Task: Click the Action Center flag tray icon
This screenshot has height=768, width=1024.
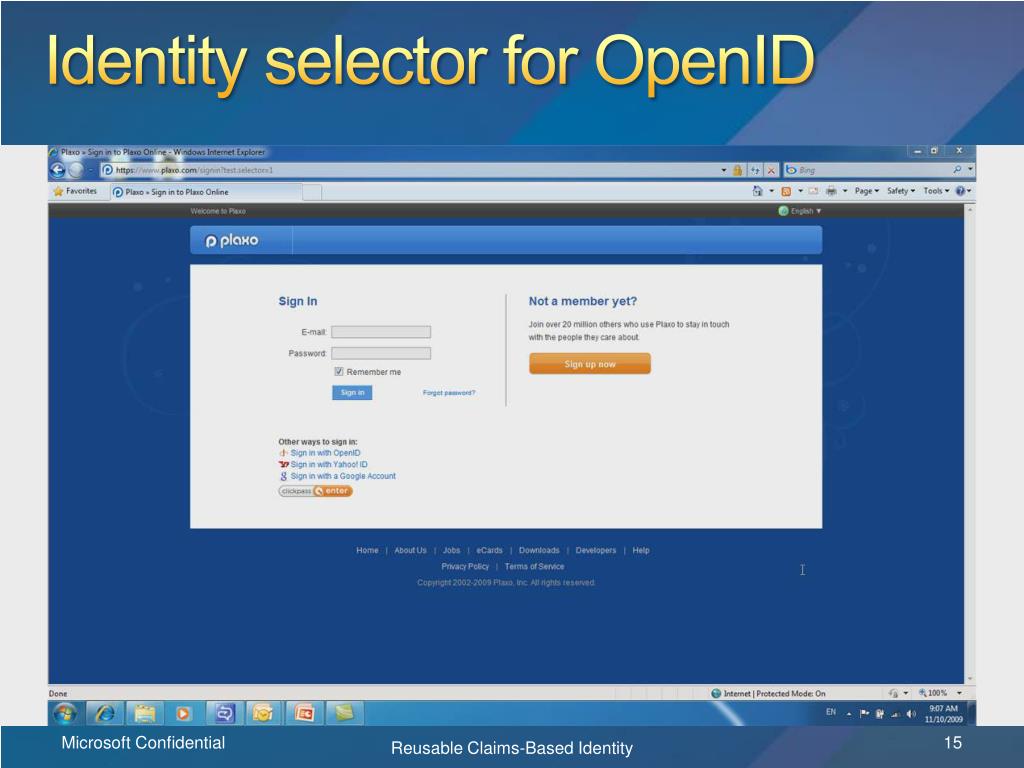Action: click(x=864, y=714)
